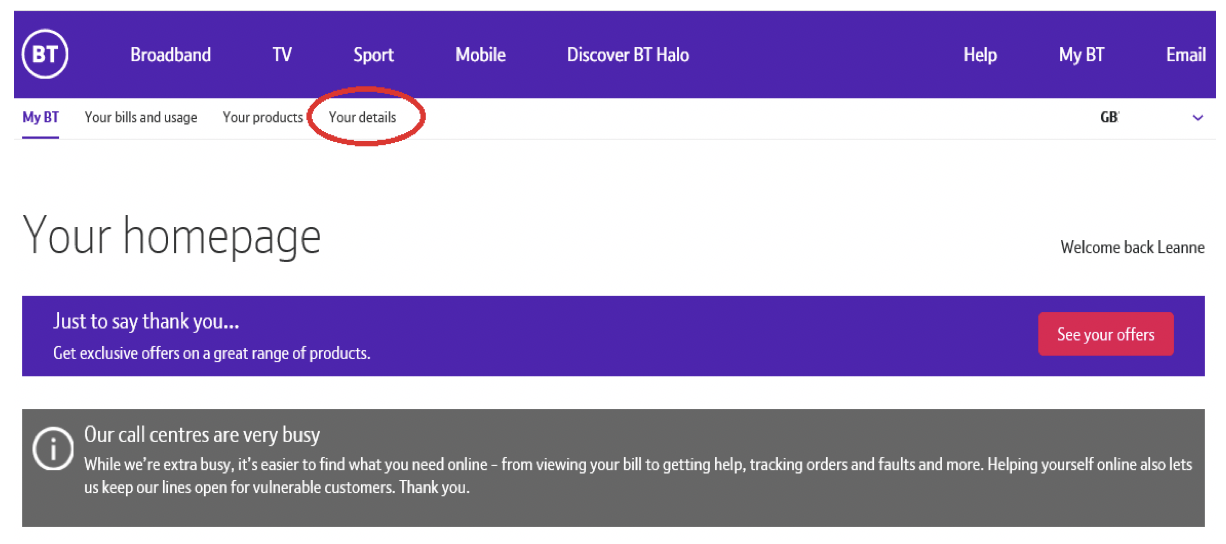The width and height of the screenshot is (1226, 544).
Task: Open Email from the top bar
Action: 1186,55
